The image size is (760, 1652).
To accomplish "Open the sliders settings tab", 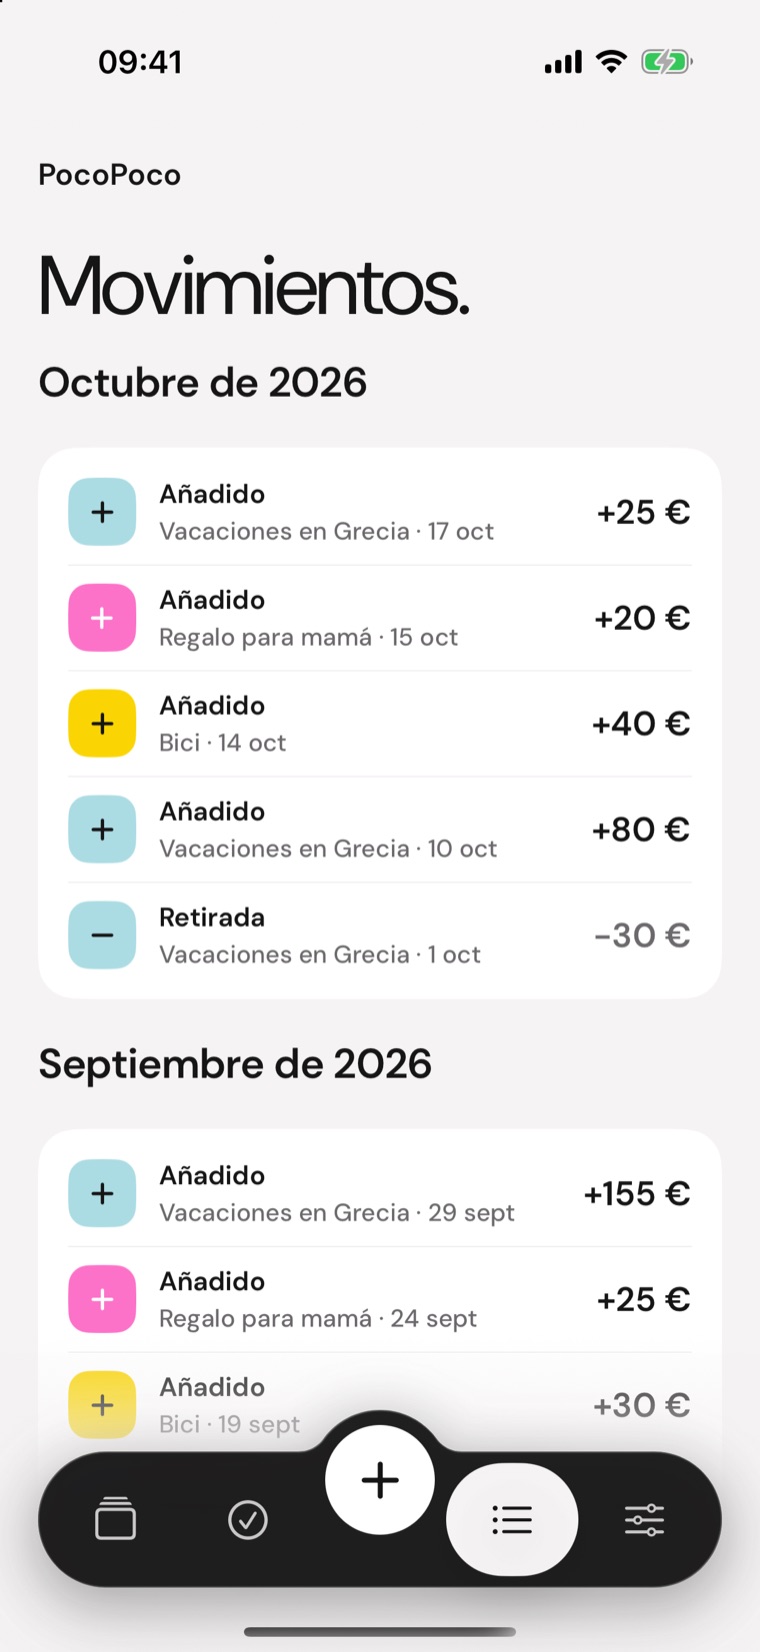I will (x=644, y=1520).
